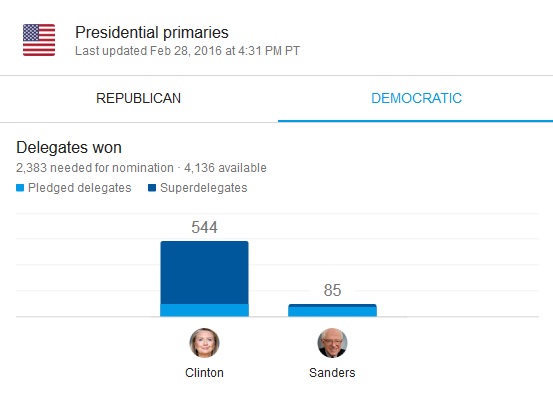Click Clinton's portrait photo
Screen dimensions: 553x393
point(204,343)
